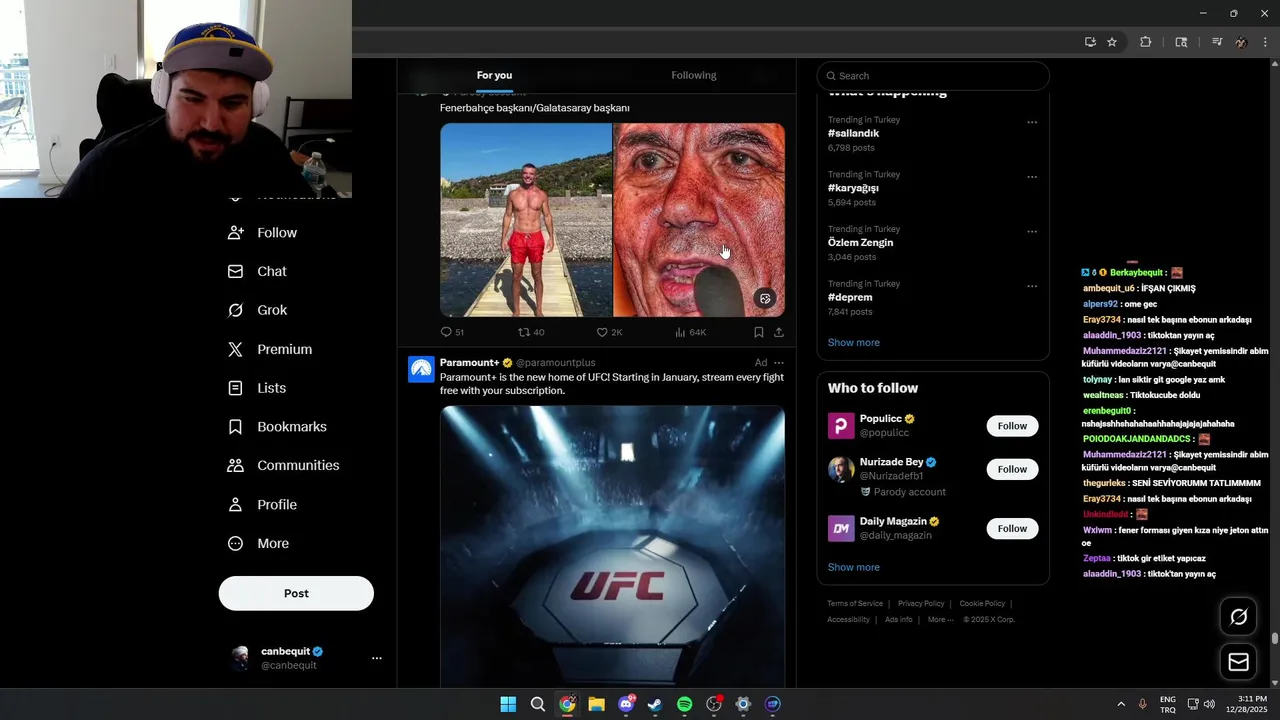
Task: Open the Privacy Policy link
Action: pyautogui.click(x=921, y=604)
